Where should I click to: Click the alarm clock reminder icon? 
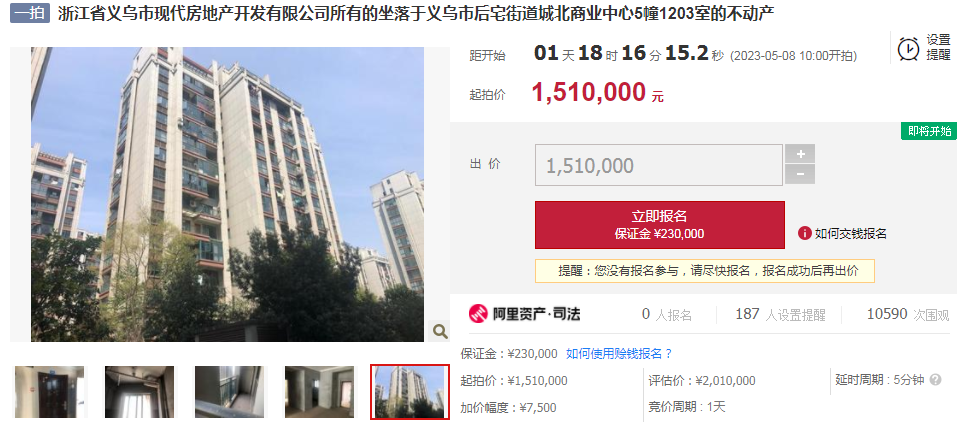point(908,48)
